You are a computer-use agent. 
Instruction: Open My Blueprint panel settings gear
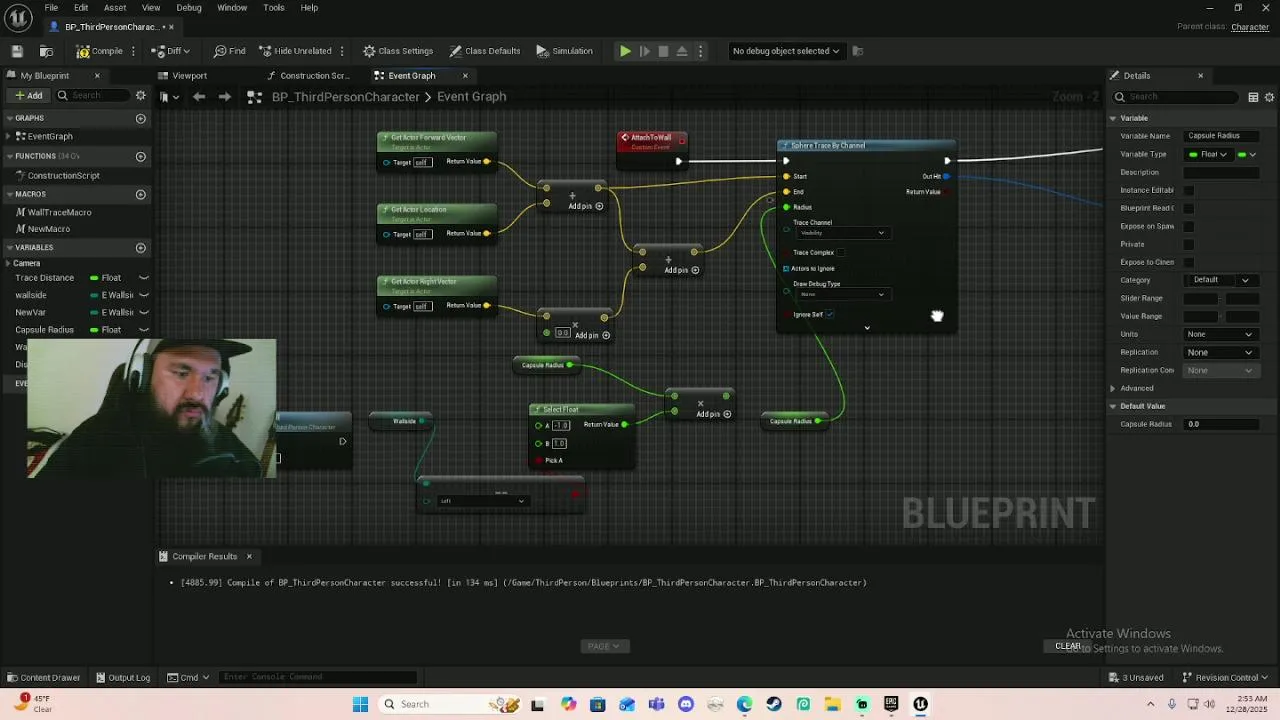[141, 95]
